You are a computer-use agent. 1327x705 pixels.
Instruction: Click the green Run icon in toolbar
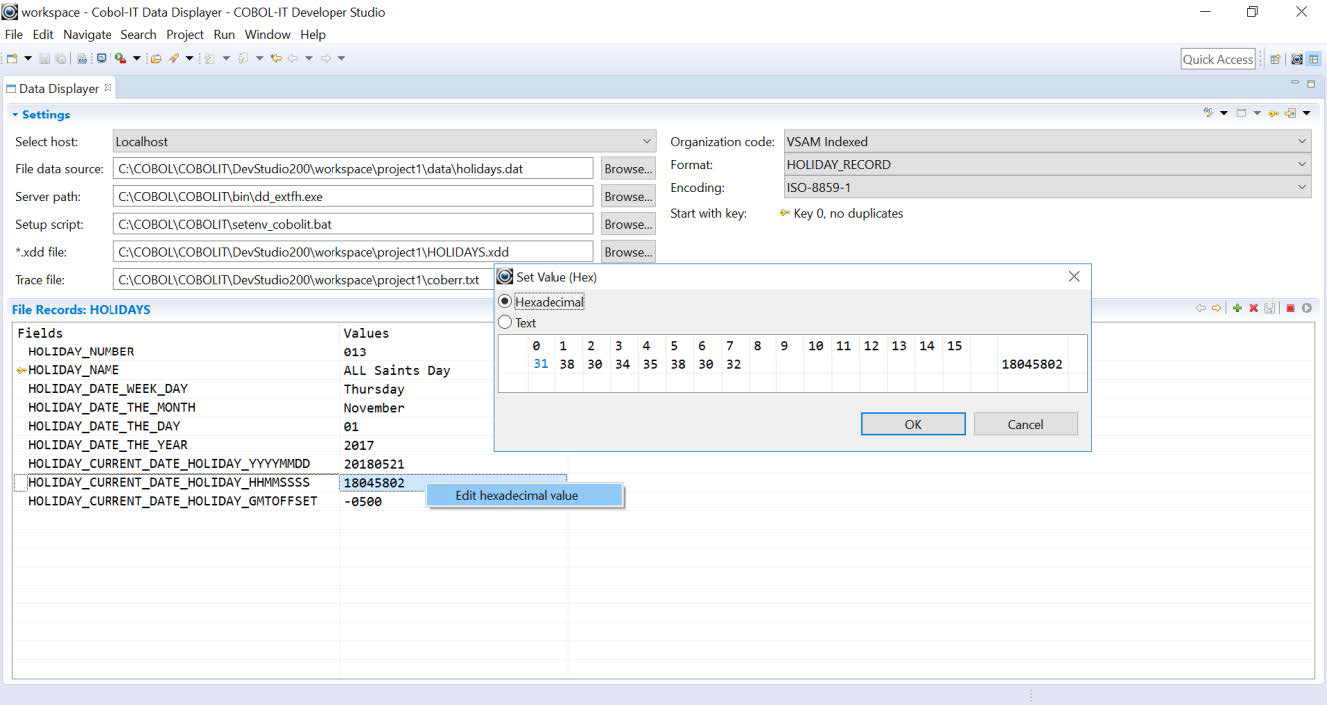coord(120,57)
